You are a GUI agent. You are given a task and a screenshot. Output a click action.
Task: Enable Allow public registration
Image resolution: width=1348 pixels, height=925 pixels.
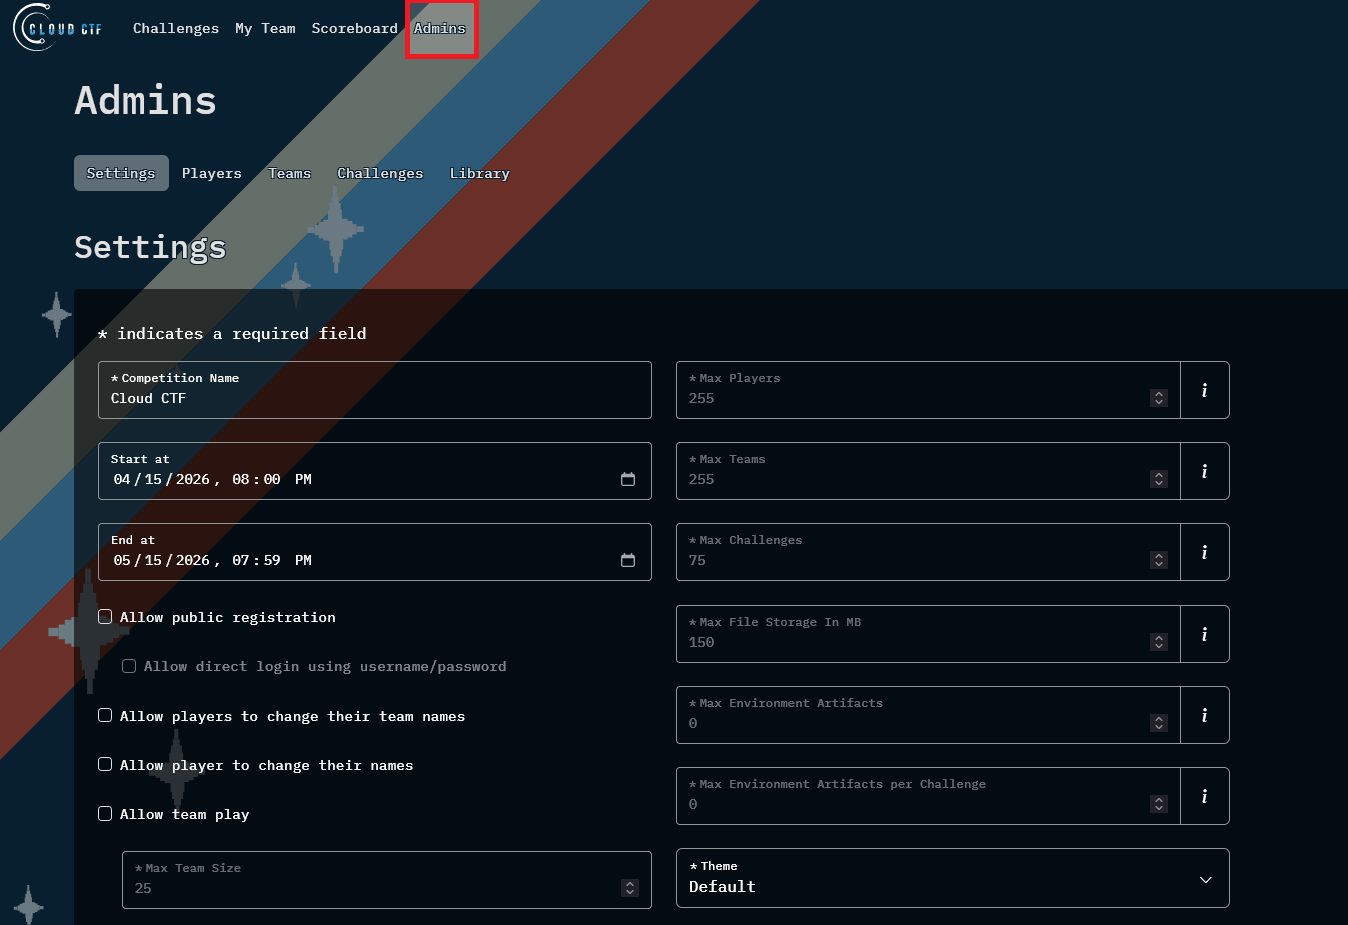click(105, 617)
